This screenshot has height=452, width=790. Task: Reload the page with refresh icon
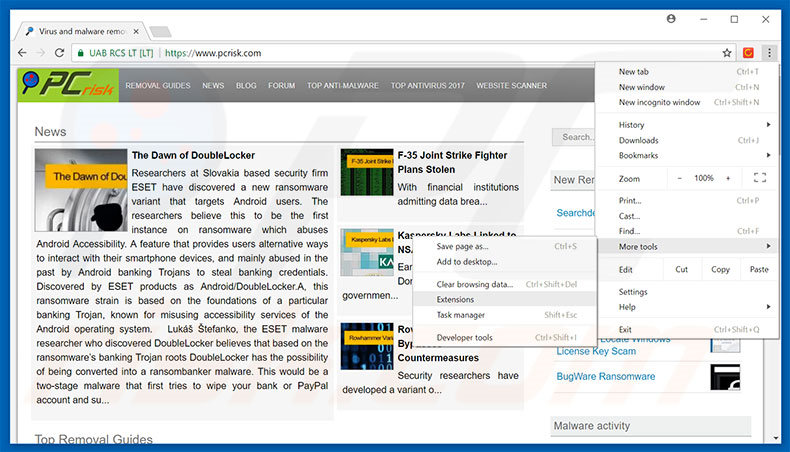tap(59, 53)
